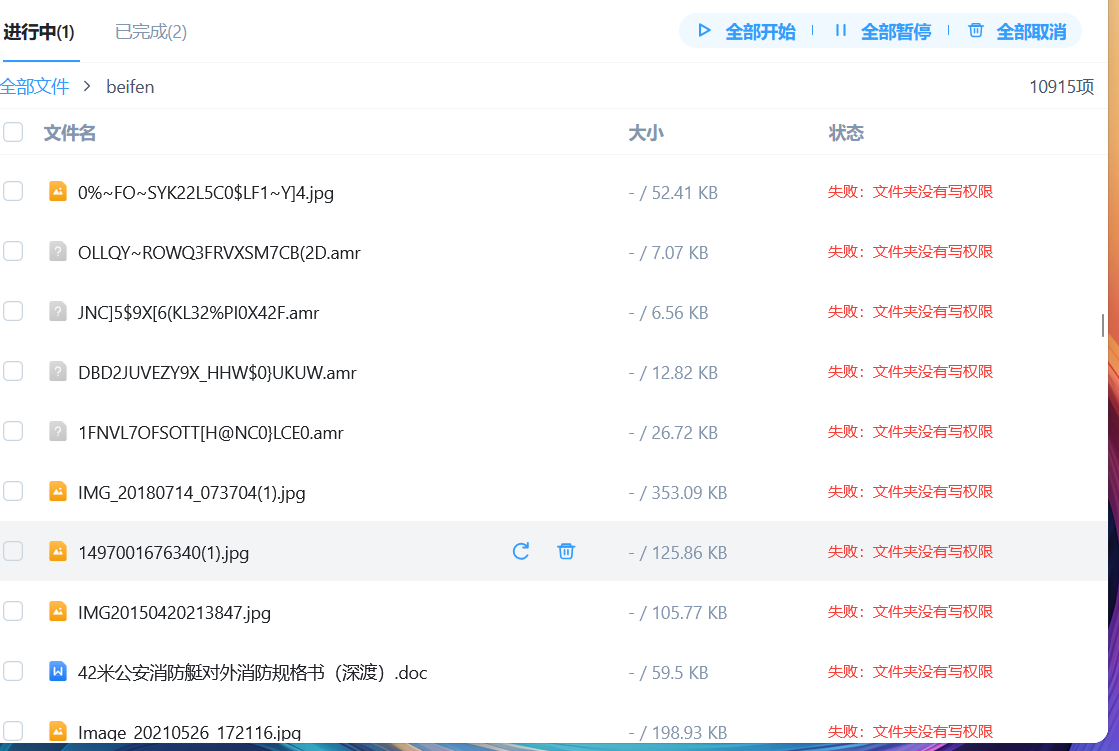This screenshot has height=751, width=1119.
Task: Check the select-all checkbox in the header row
Action: 13,131
